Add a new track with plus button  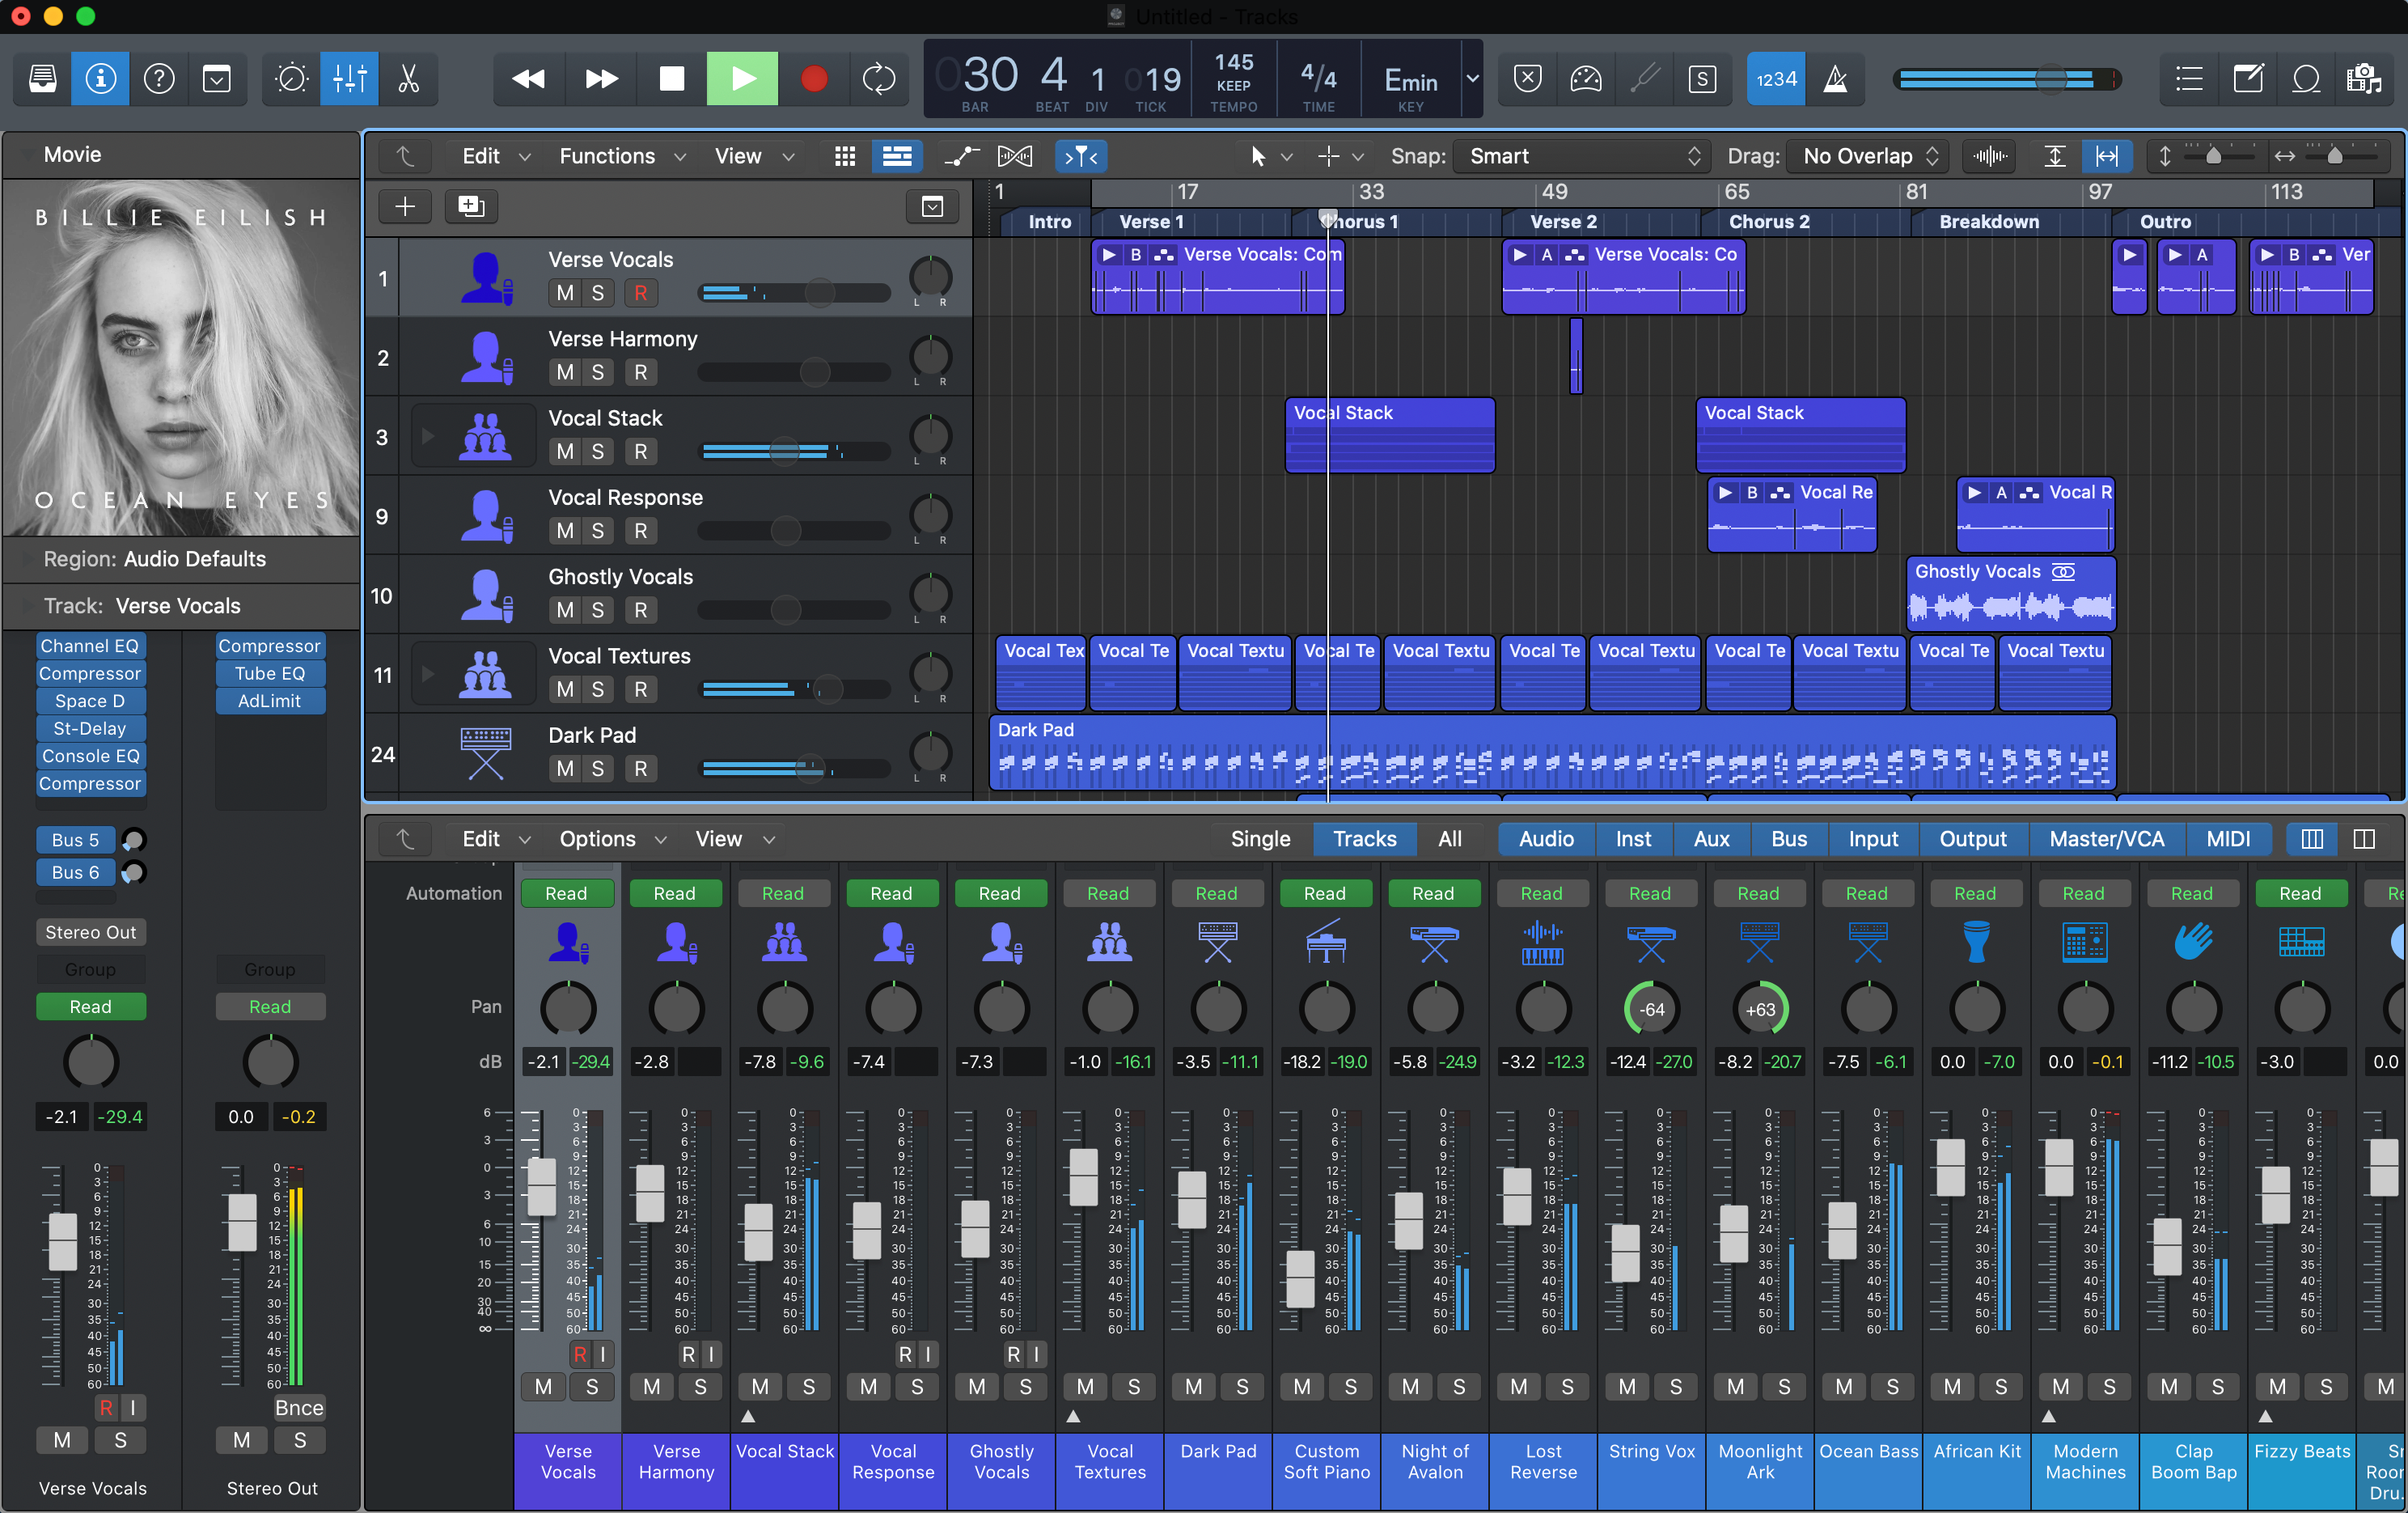[405, 206]
